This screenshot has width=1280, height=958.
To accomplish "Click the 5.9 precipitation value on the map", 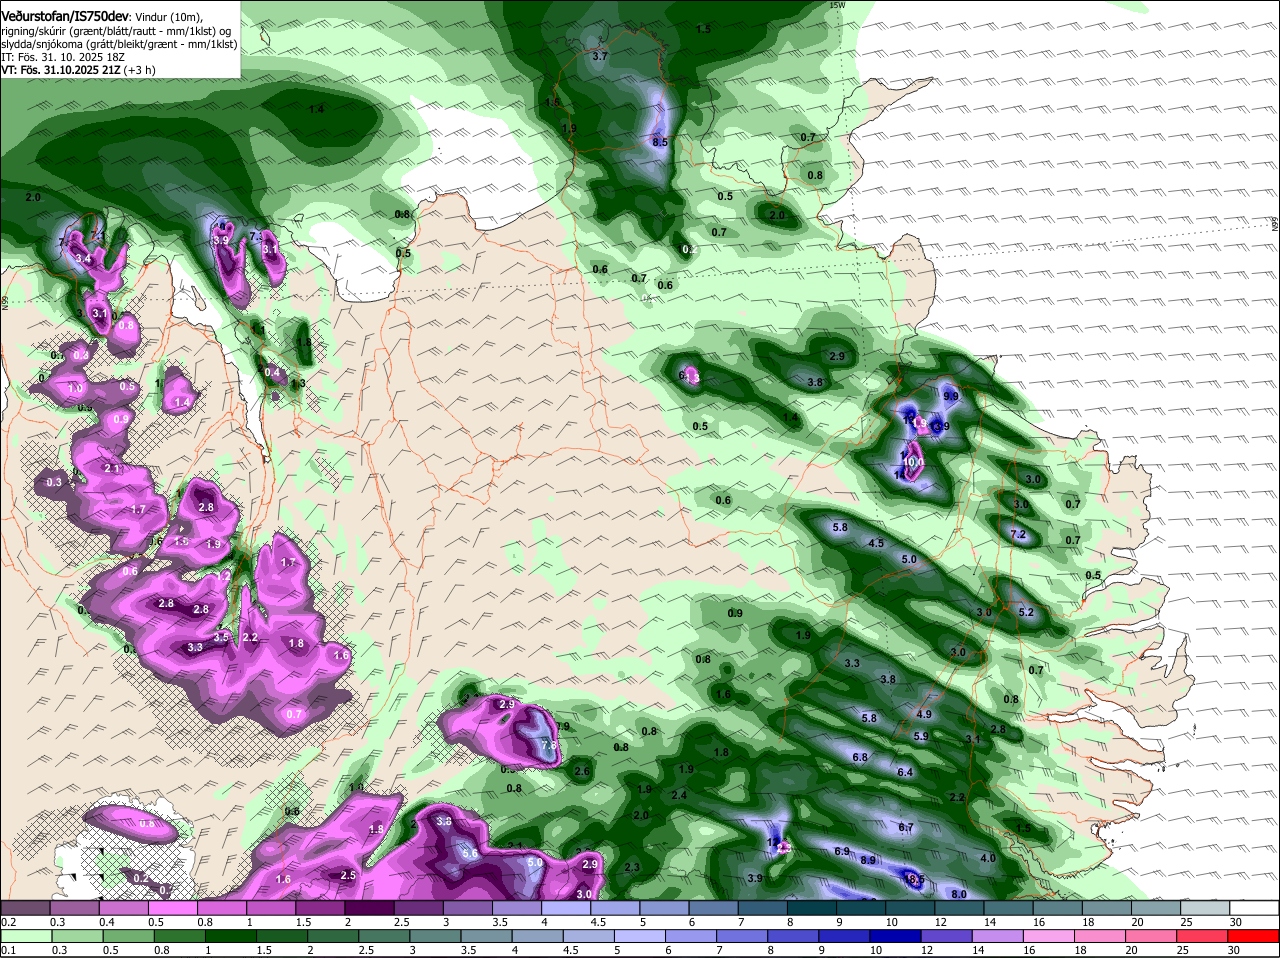I will click(x=921, y=736).
